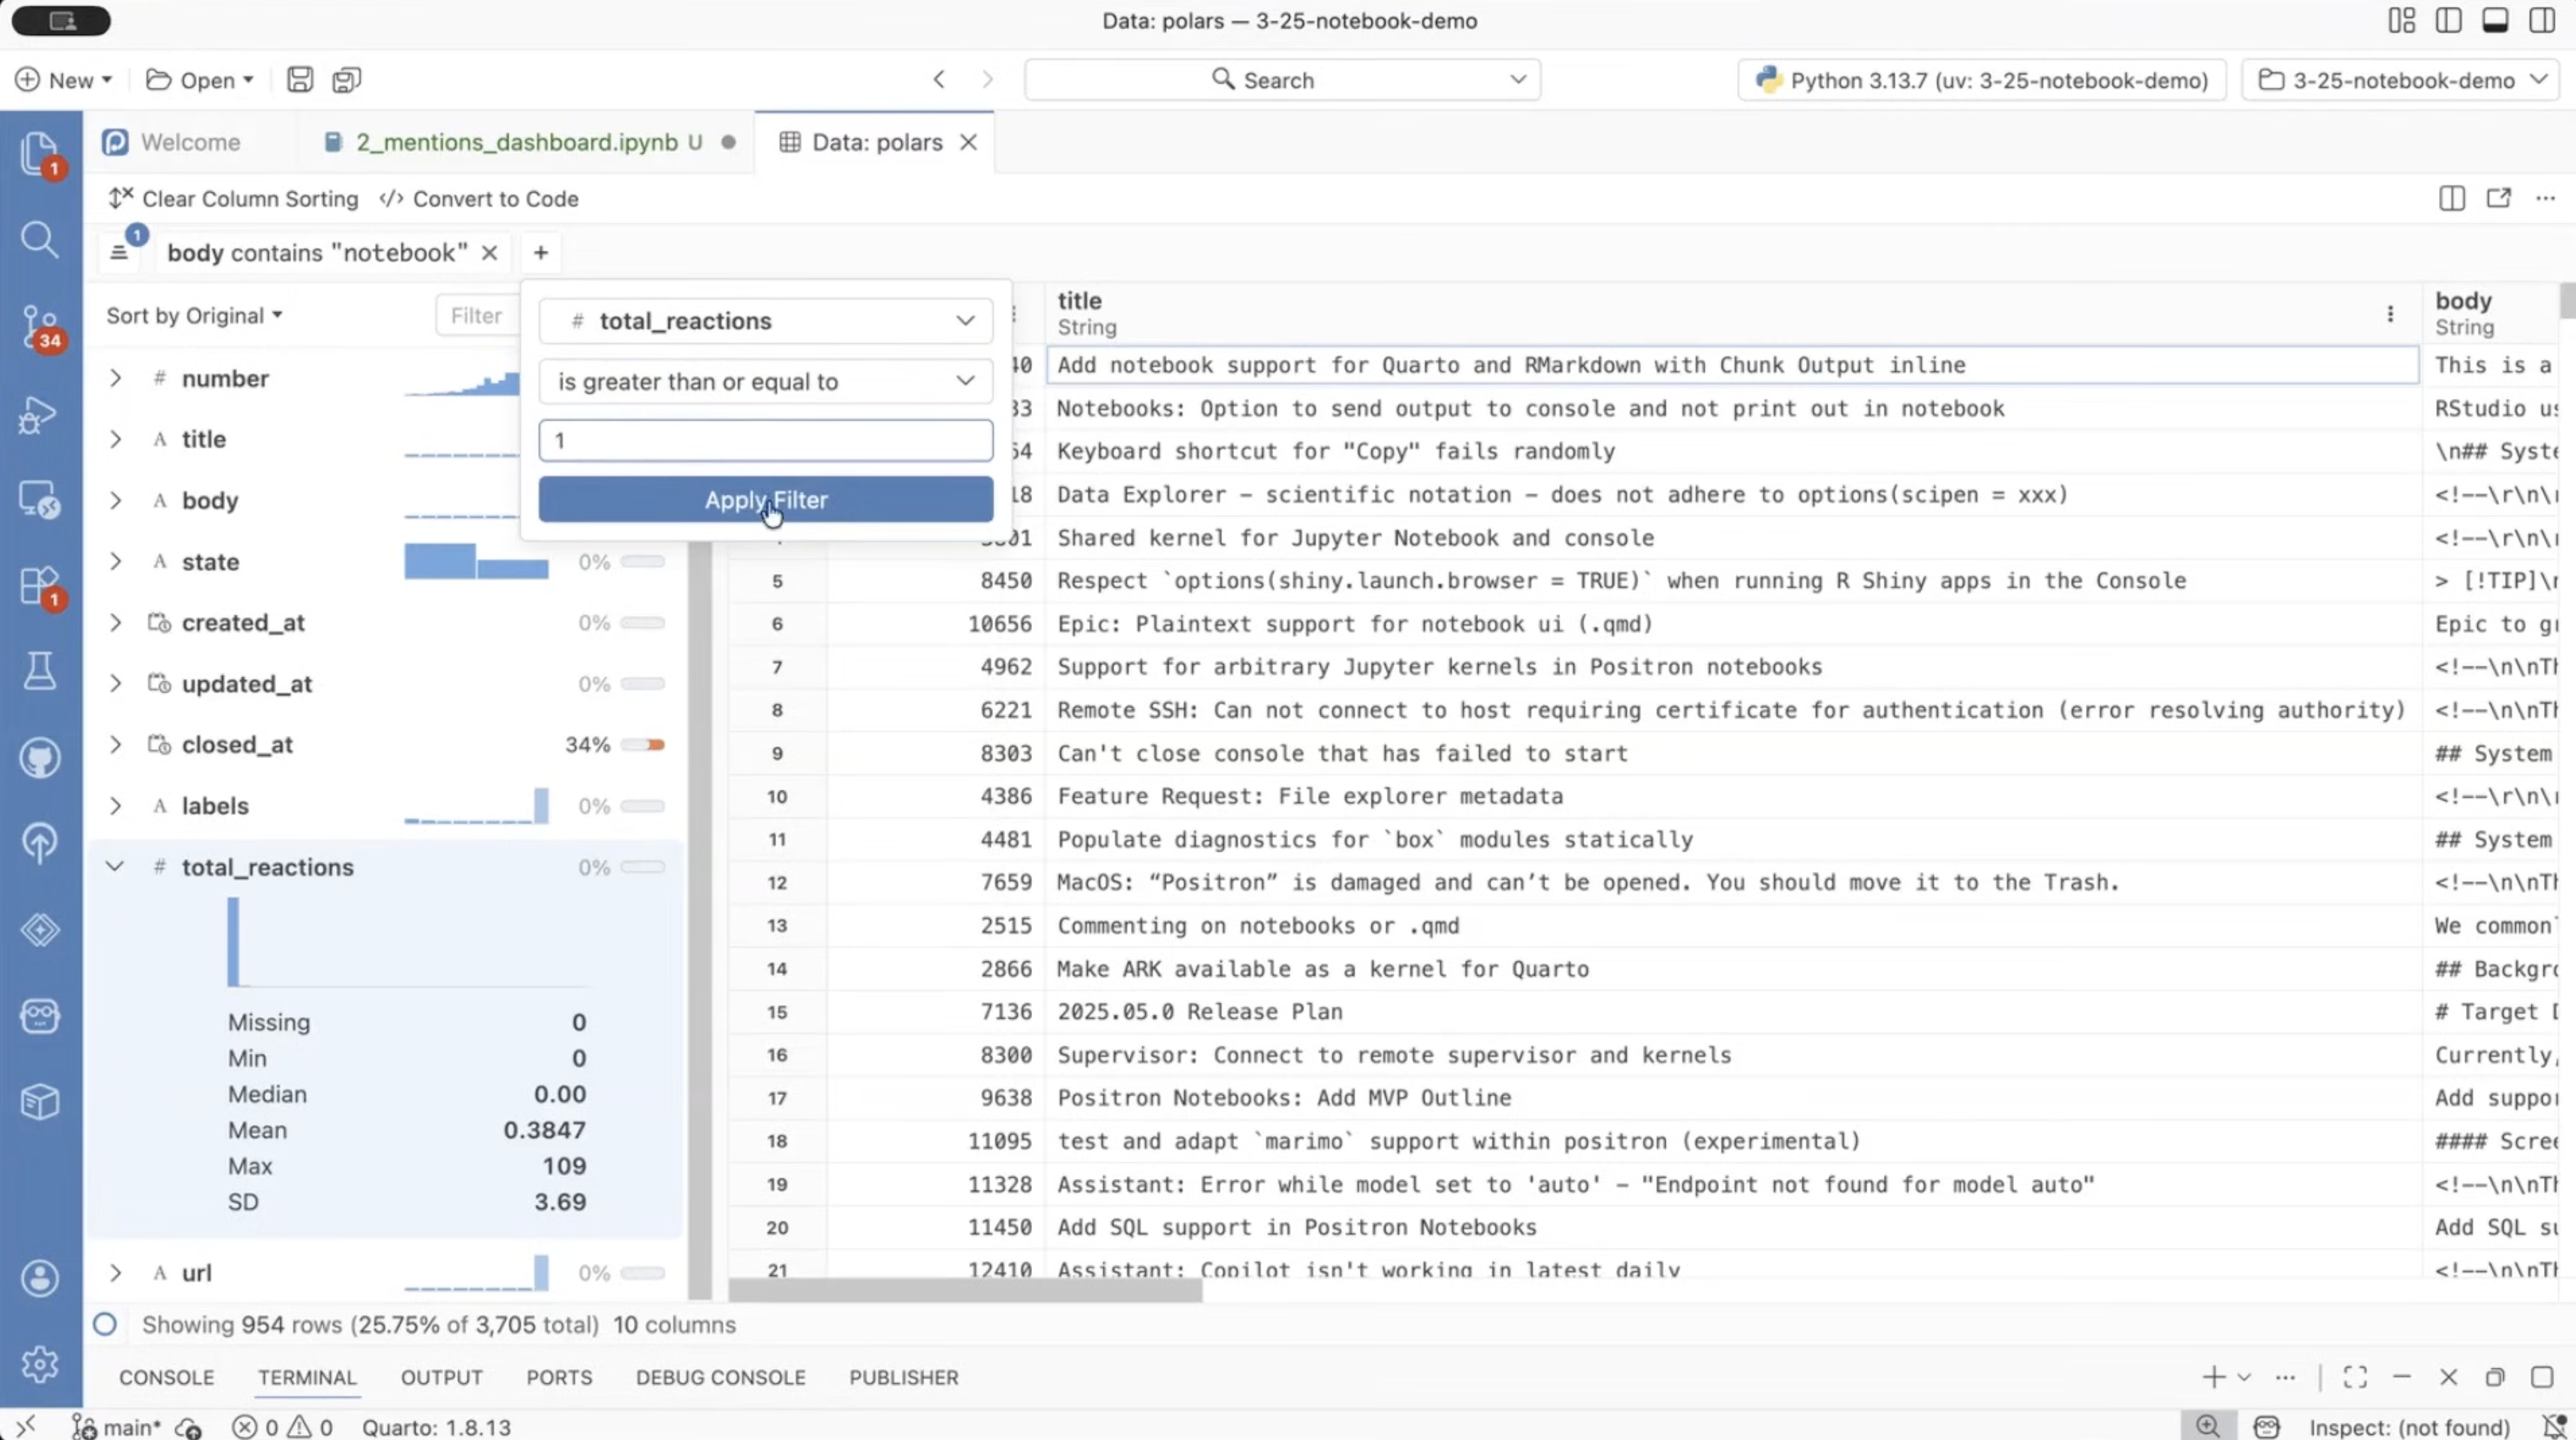Click Convert to Code
This screenshot has width=2576, height=1440.
coord(479,199)
